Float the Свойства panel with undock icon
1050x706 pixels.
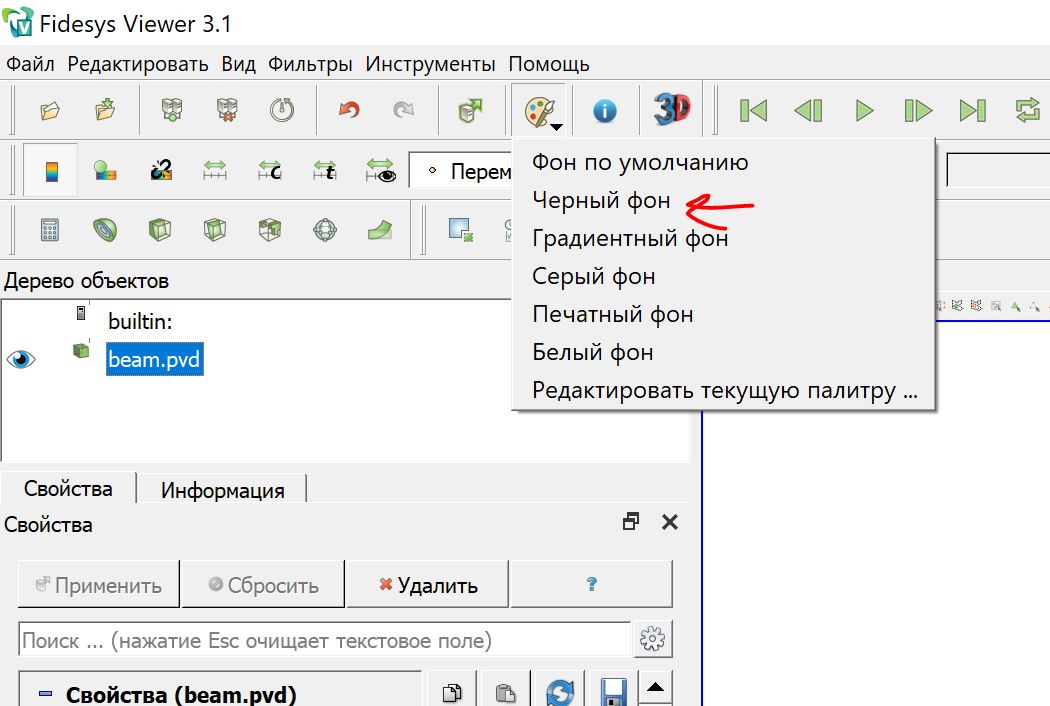[x=631, y=522]
